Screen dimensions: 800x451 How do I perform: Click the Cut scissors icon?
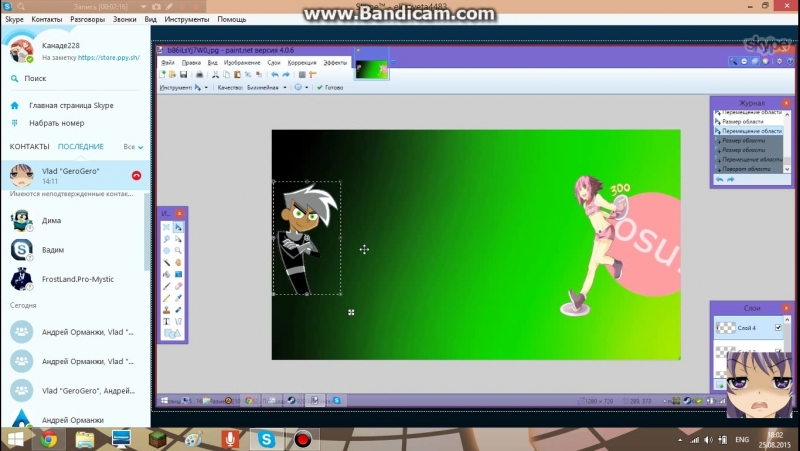tap(215, 74)
